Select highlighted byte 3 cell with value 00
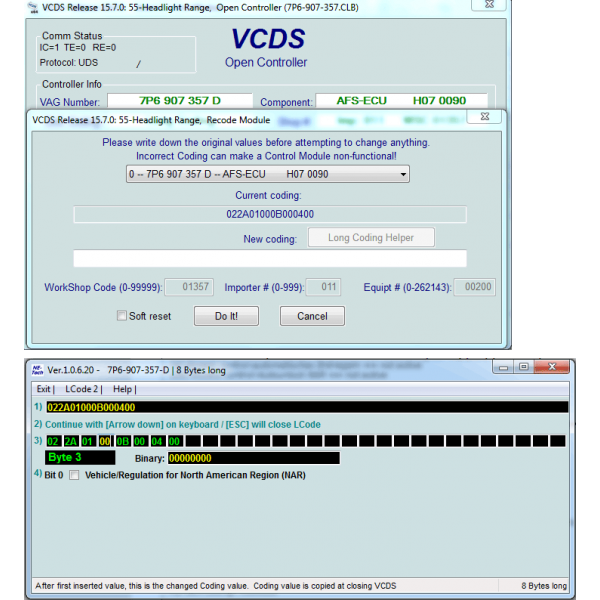The image size is (600, 600). pos(105,442)
